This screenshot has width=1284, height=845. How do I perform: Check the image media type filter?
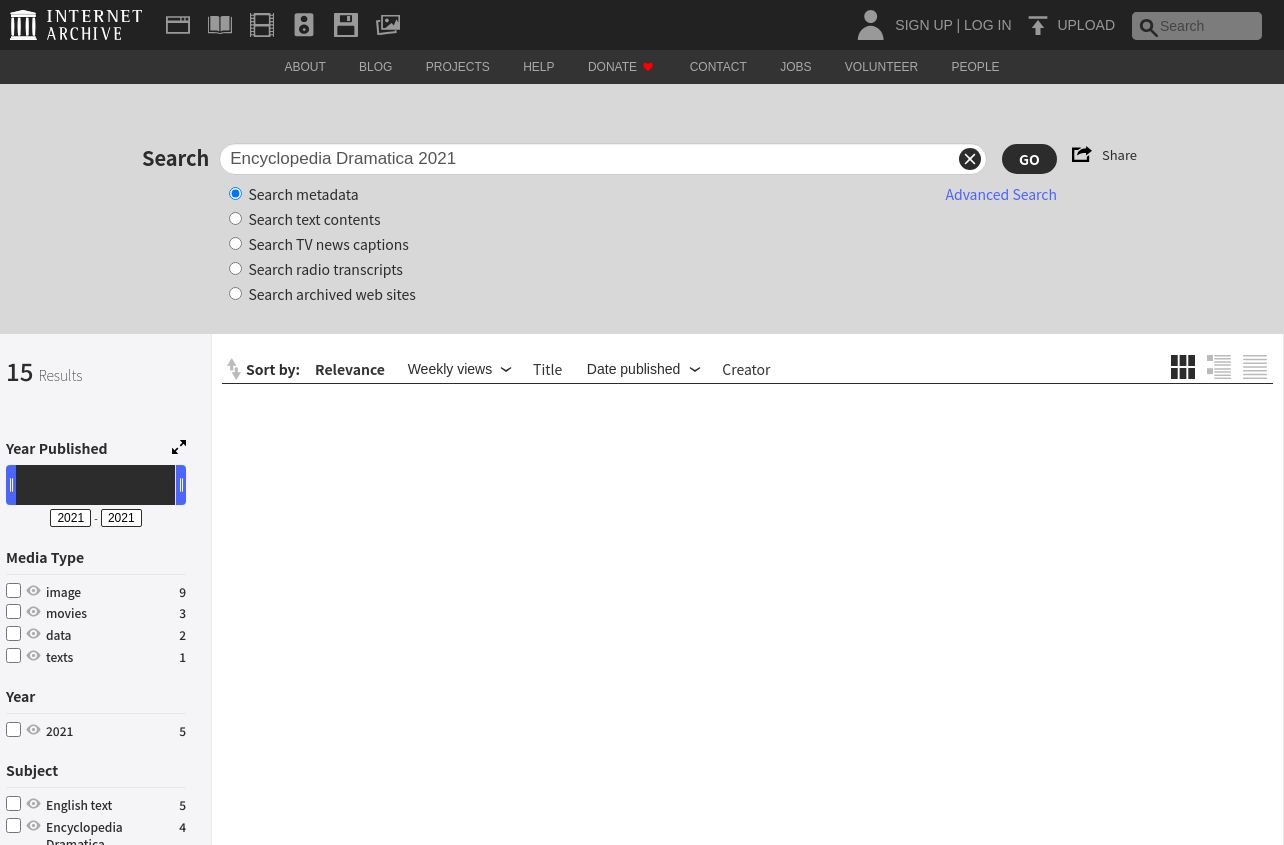coord(13,590)
